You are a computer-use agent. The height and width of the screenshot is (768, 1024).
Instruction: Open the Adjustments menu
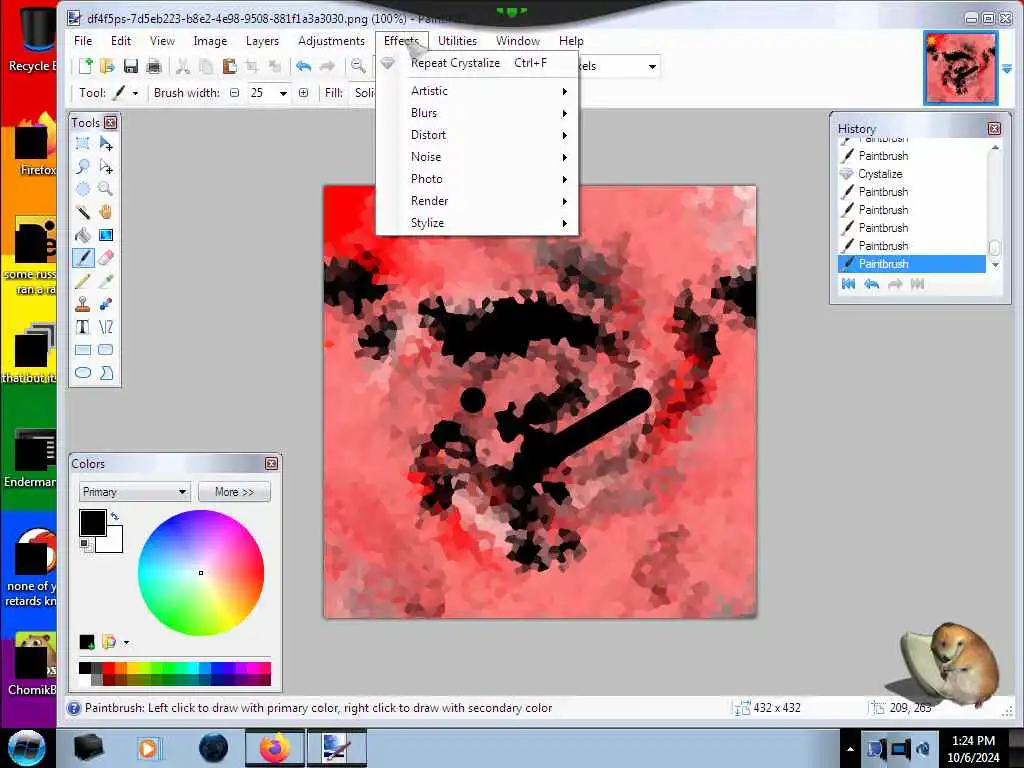coord(331,40)
